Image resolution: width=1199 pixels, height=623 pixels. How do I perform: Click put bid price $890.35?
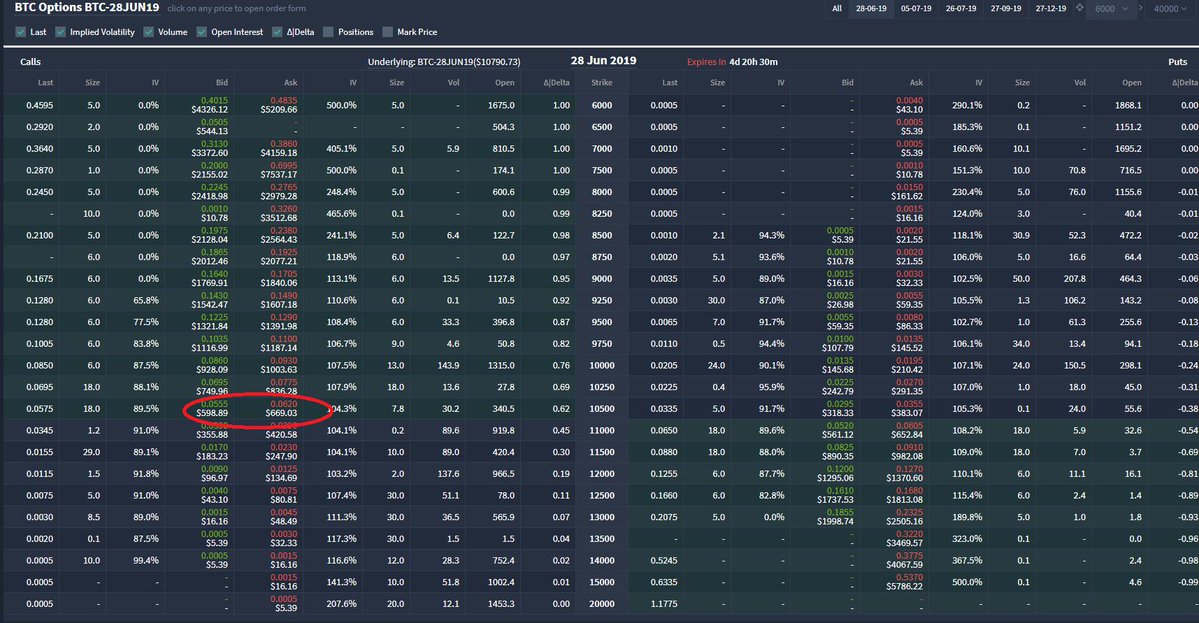pyautogui.click(x=838, y=456)
